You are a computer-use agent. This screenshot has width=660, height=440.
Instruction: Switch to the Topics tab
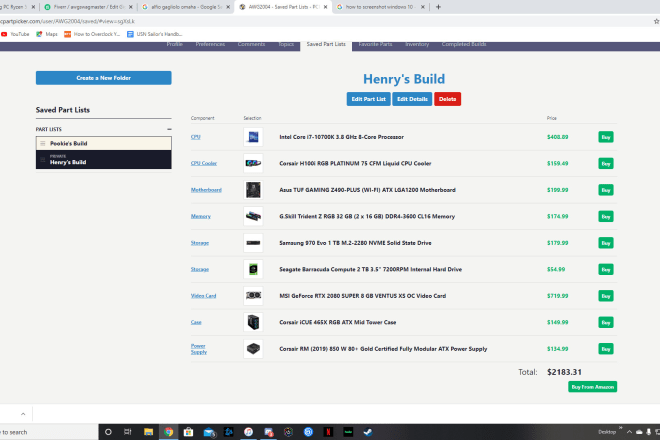286,44
